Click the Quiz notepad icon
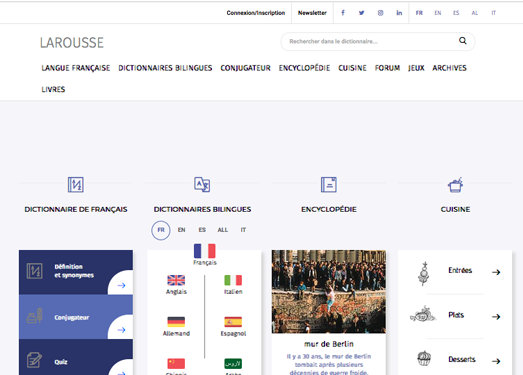 (34, 360)
